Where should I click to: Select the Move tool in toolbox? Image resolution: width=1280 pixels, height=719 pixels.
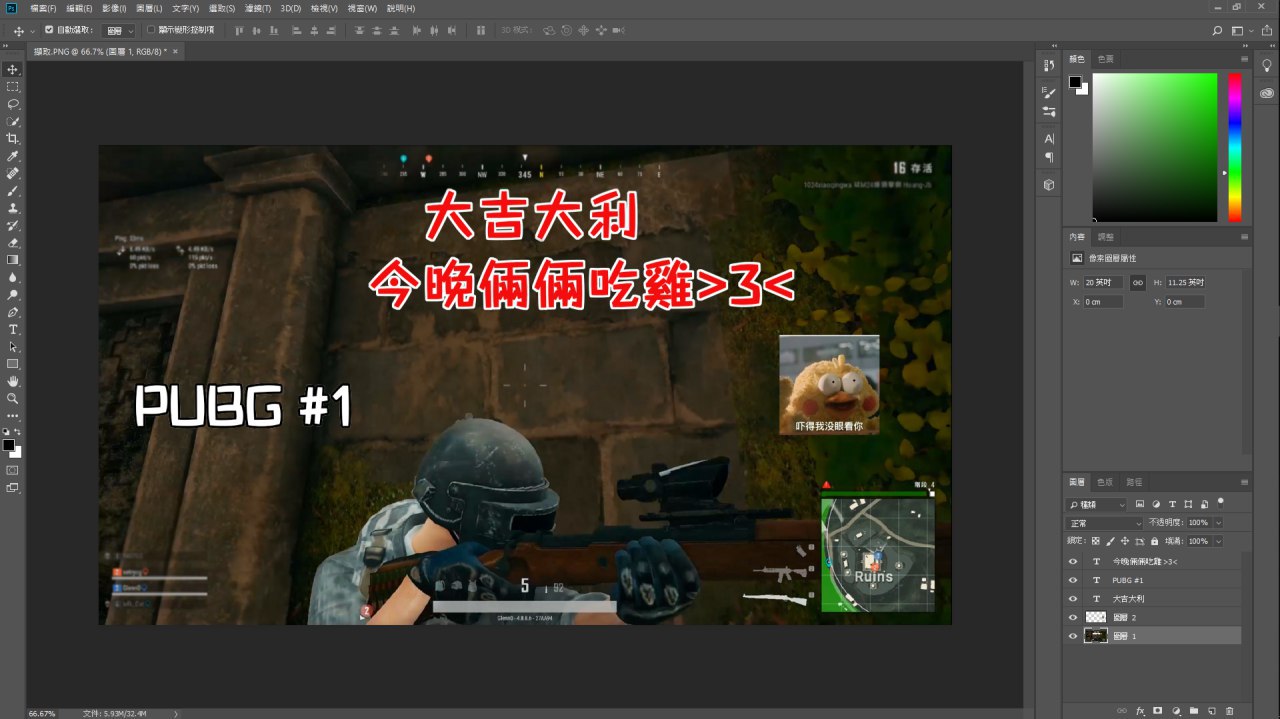tap(13, 69)
